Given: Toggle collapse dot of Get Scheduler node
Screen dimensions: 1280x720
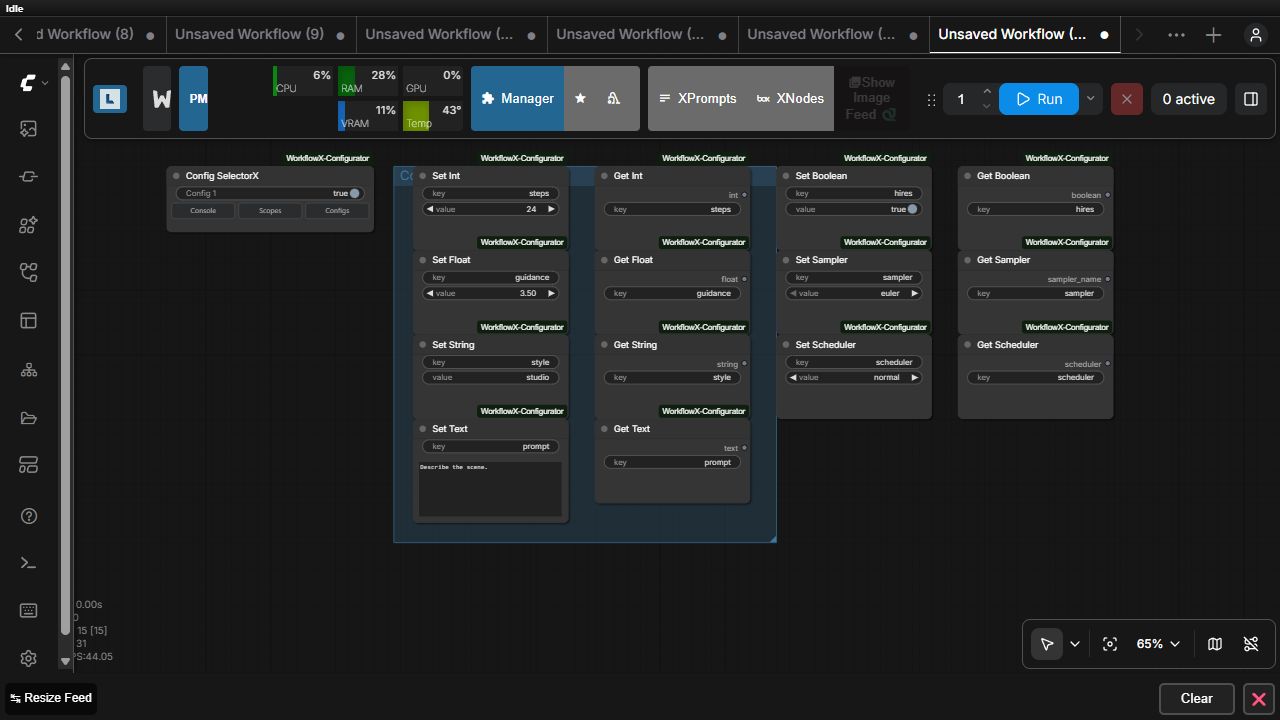Looking at the screenshot, I should pos(967,345).
